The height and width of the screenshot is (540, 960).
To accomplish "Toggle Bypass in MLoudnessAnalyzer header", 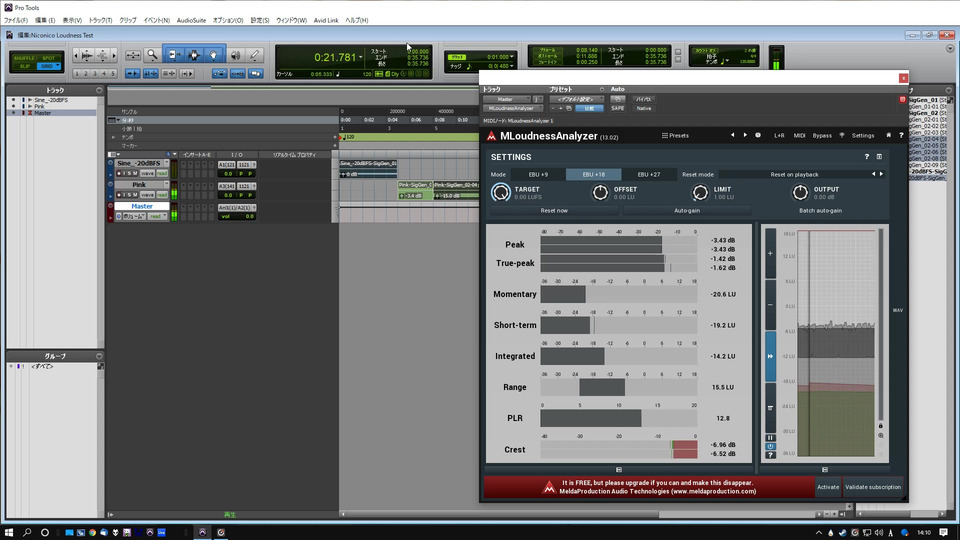I will [x=822, y=135].
